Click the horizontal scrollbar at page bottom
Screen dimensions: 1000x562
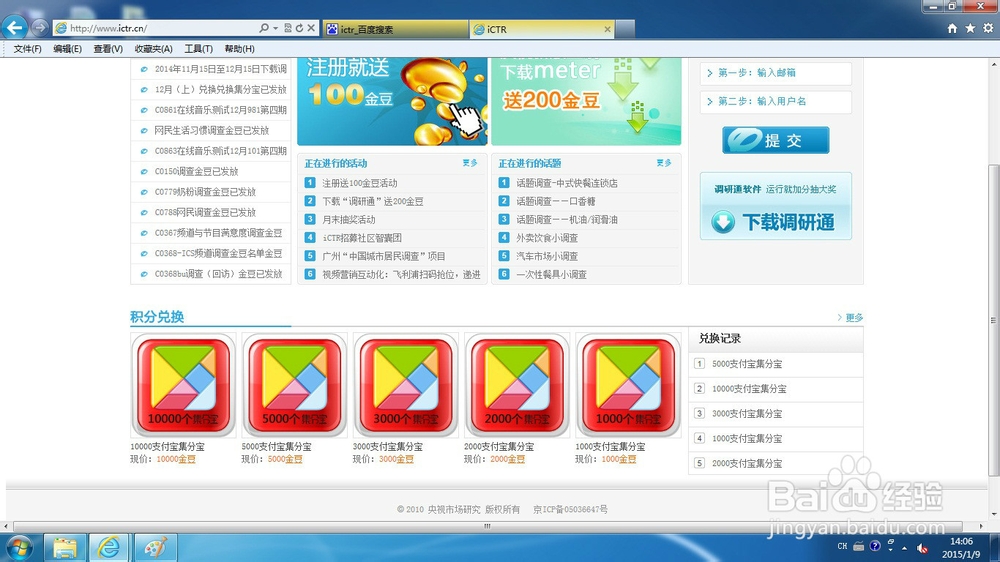click(x=487, y=526)
